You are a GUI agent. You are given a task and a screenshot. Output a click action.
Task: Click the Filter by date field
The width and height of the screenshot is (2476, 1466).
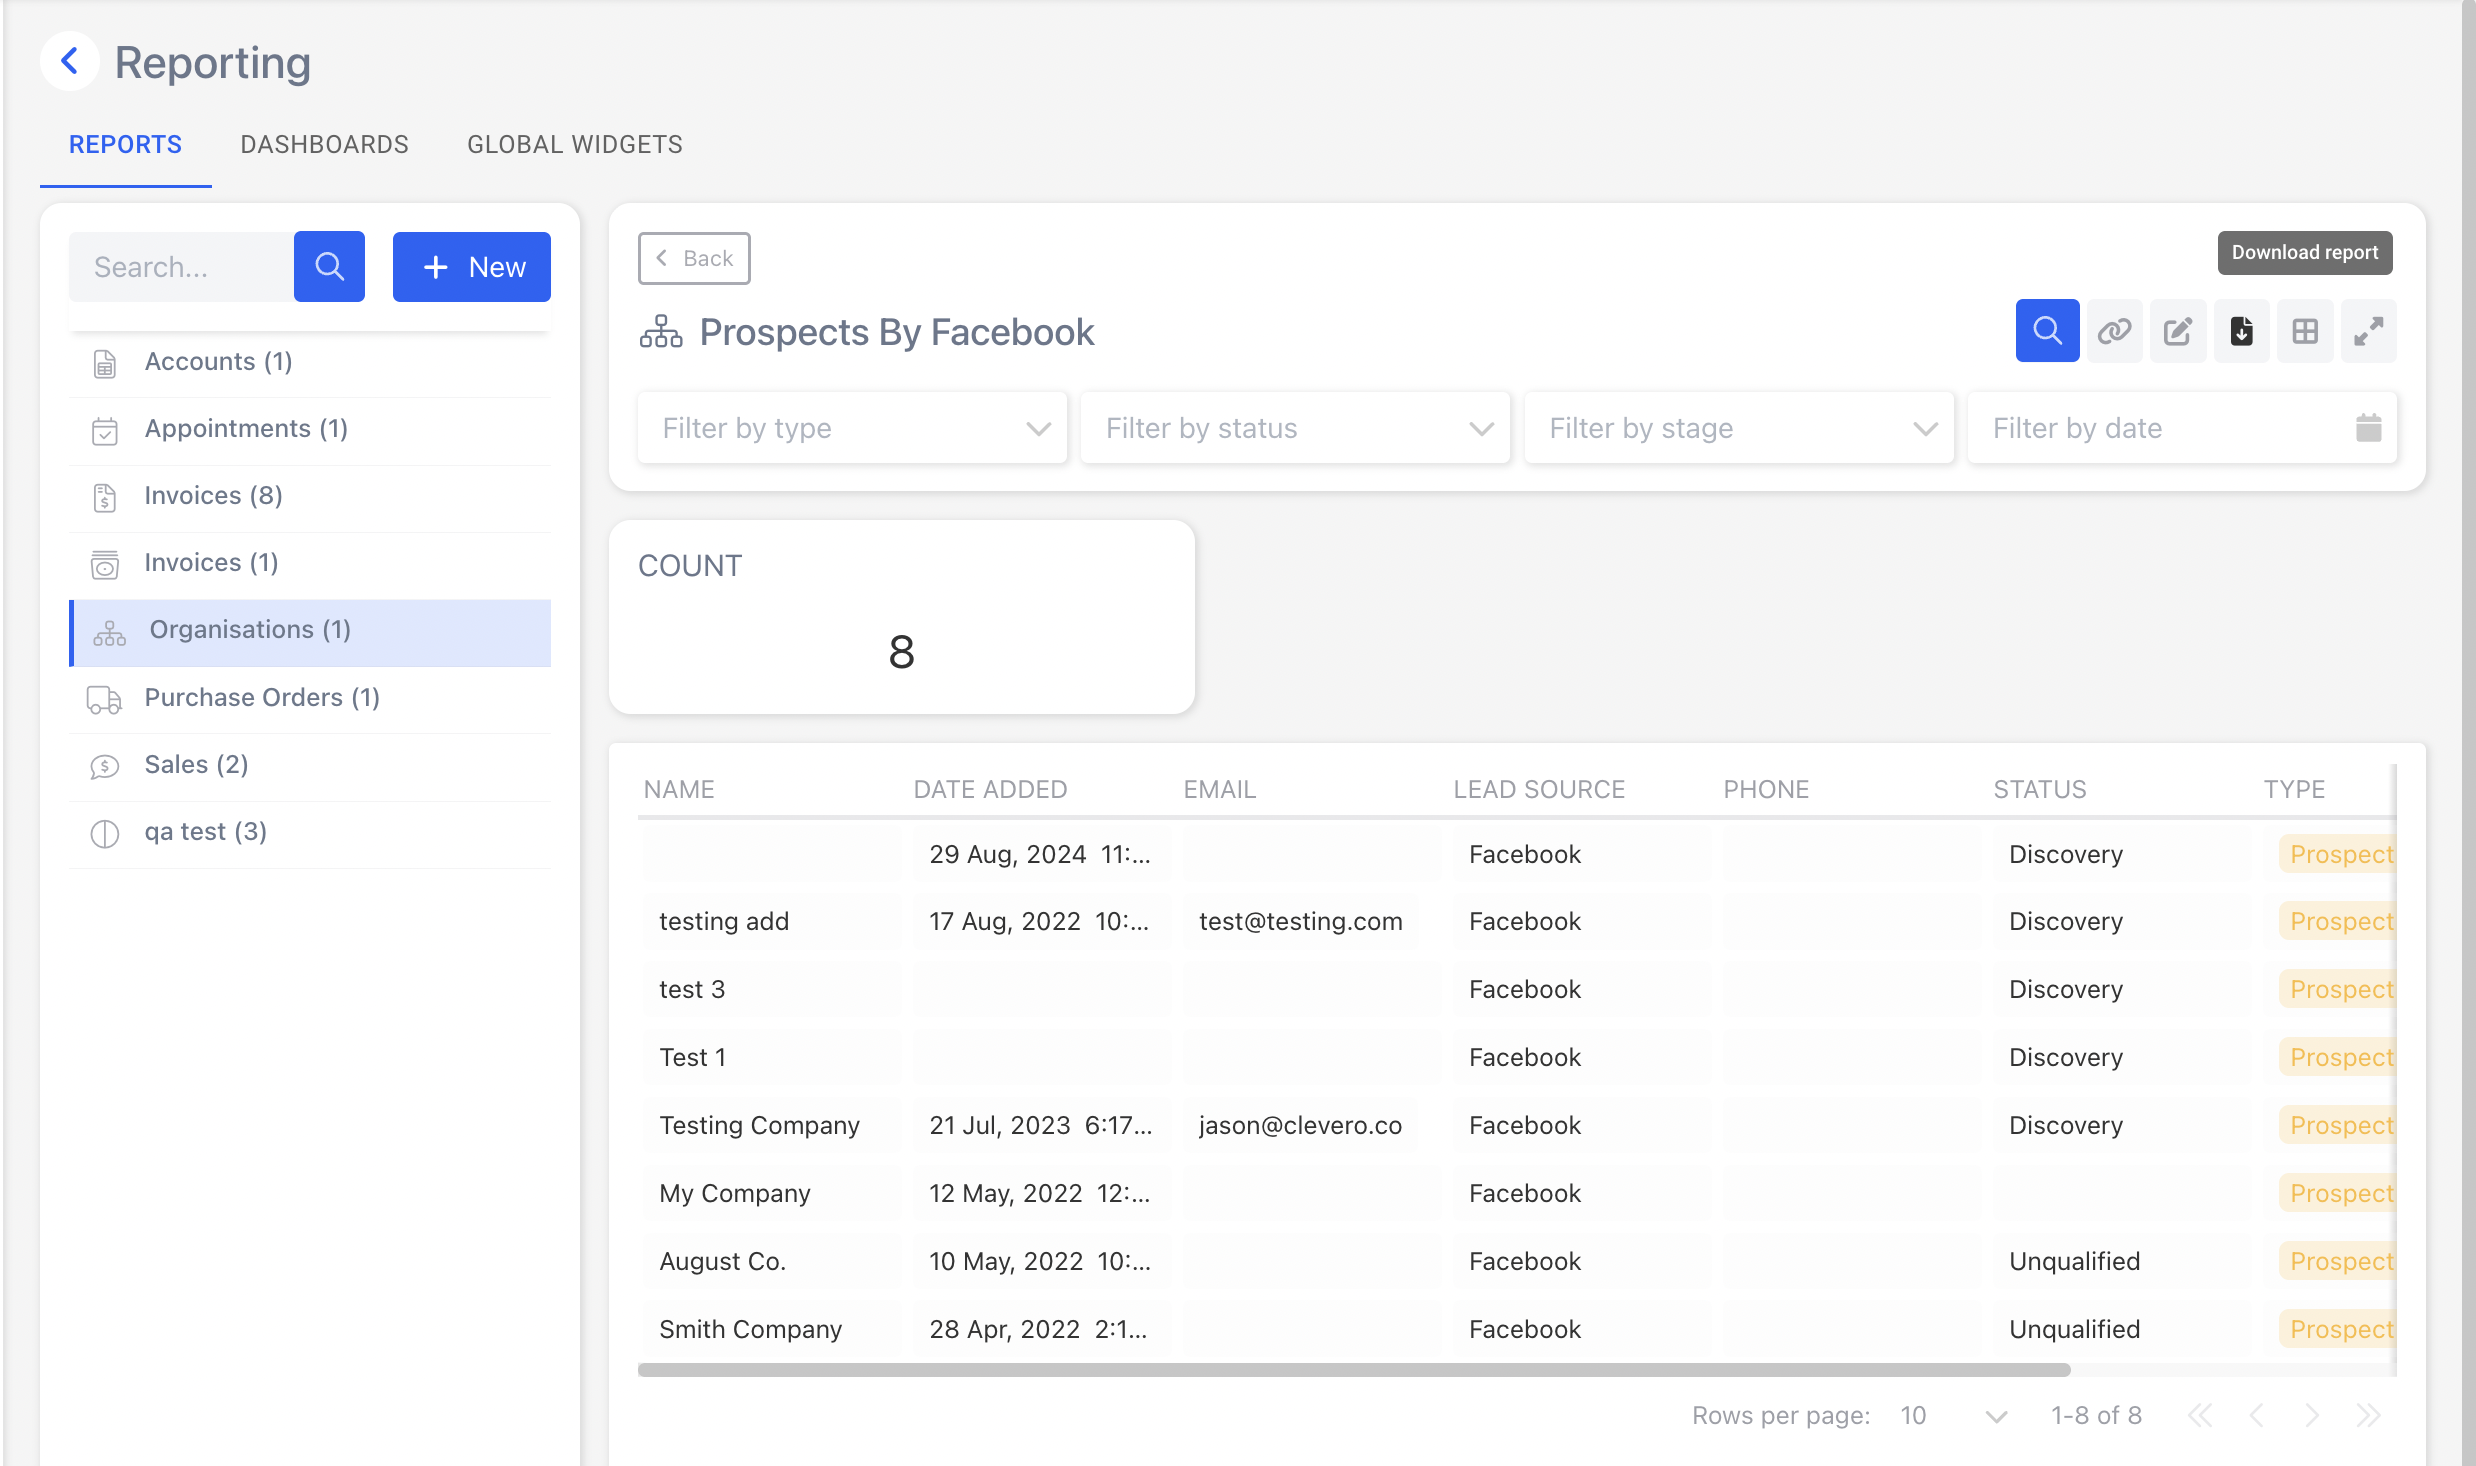point(2182,428)
